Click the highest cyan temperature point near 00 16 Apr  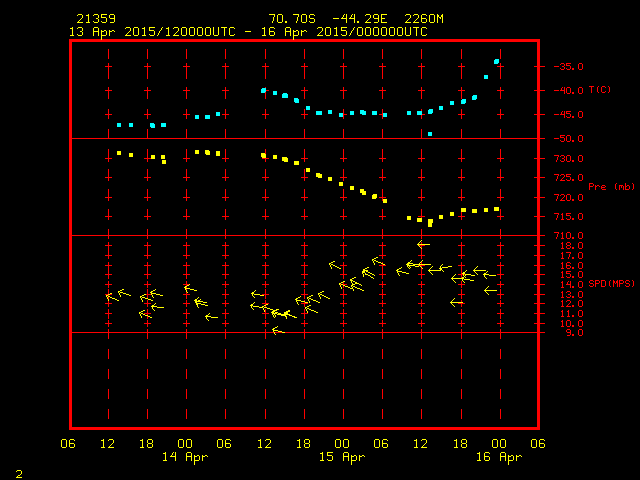coord(496,62)
